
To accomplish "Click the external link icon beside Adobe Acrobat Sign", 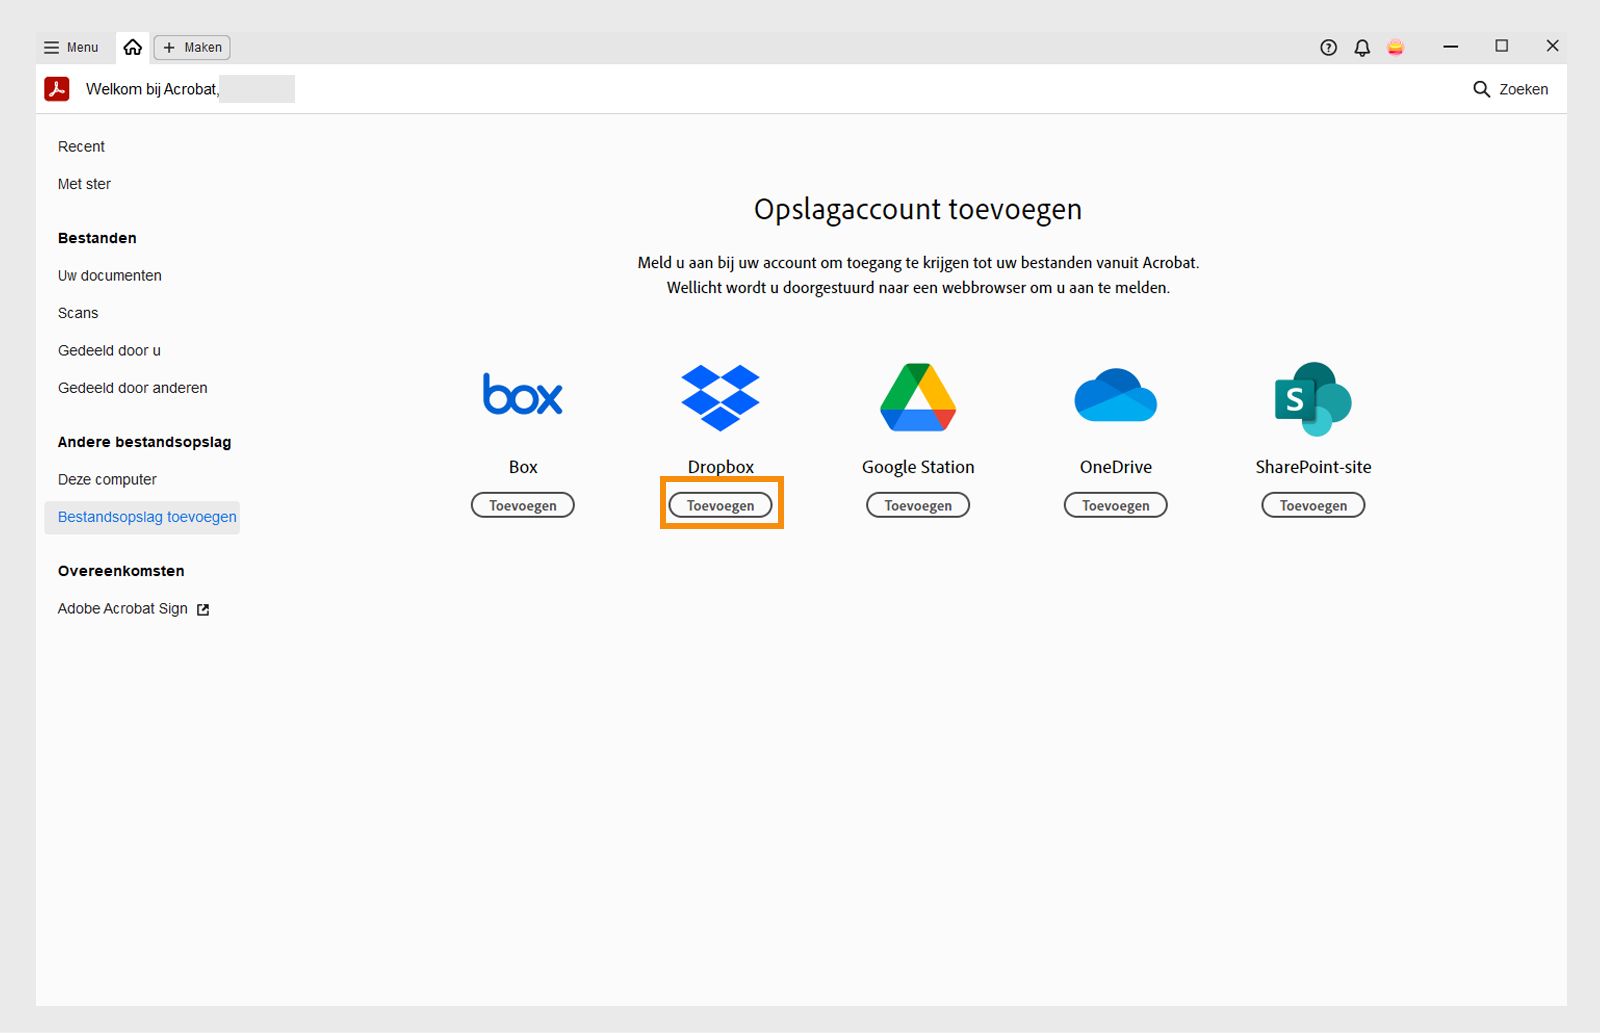I will (x=203, y=609).
